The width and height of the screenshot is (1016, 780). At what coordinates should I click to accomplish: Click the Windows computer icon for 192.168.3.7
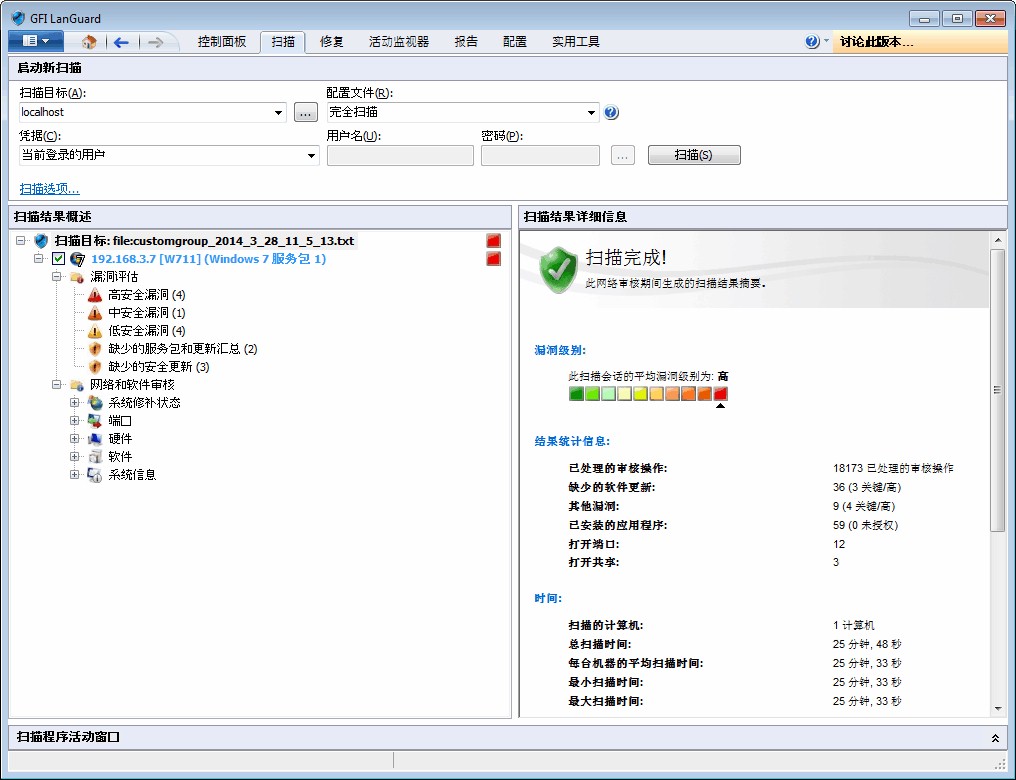(x=77, y=259)
